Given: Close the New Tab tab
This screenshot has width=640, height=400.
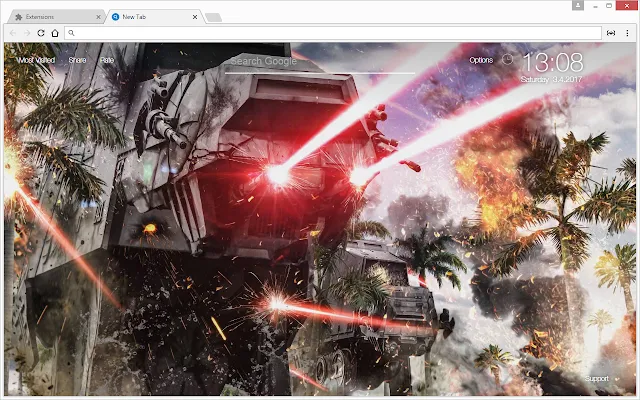Looking at the screenshot, I should [x=195, y=17].
